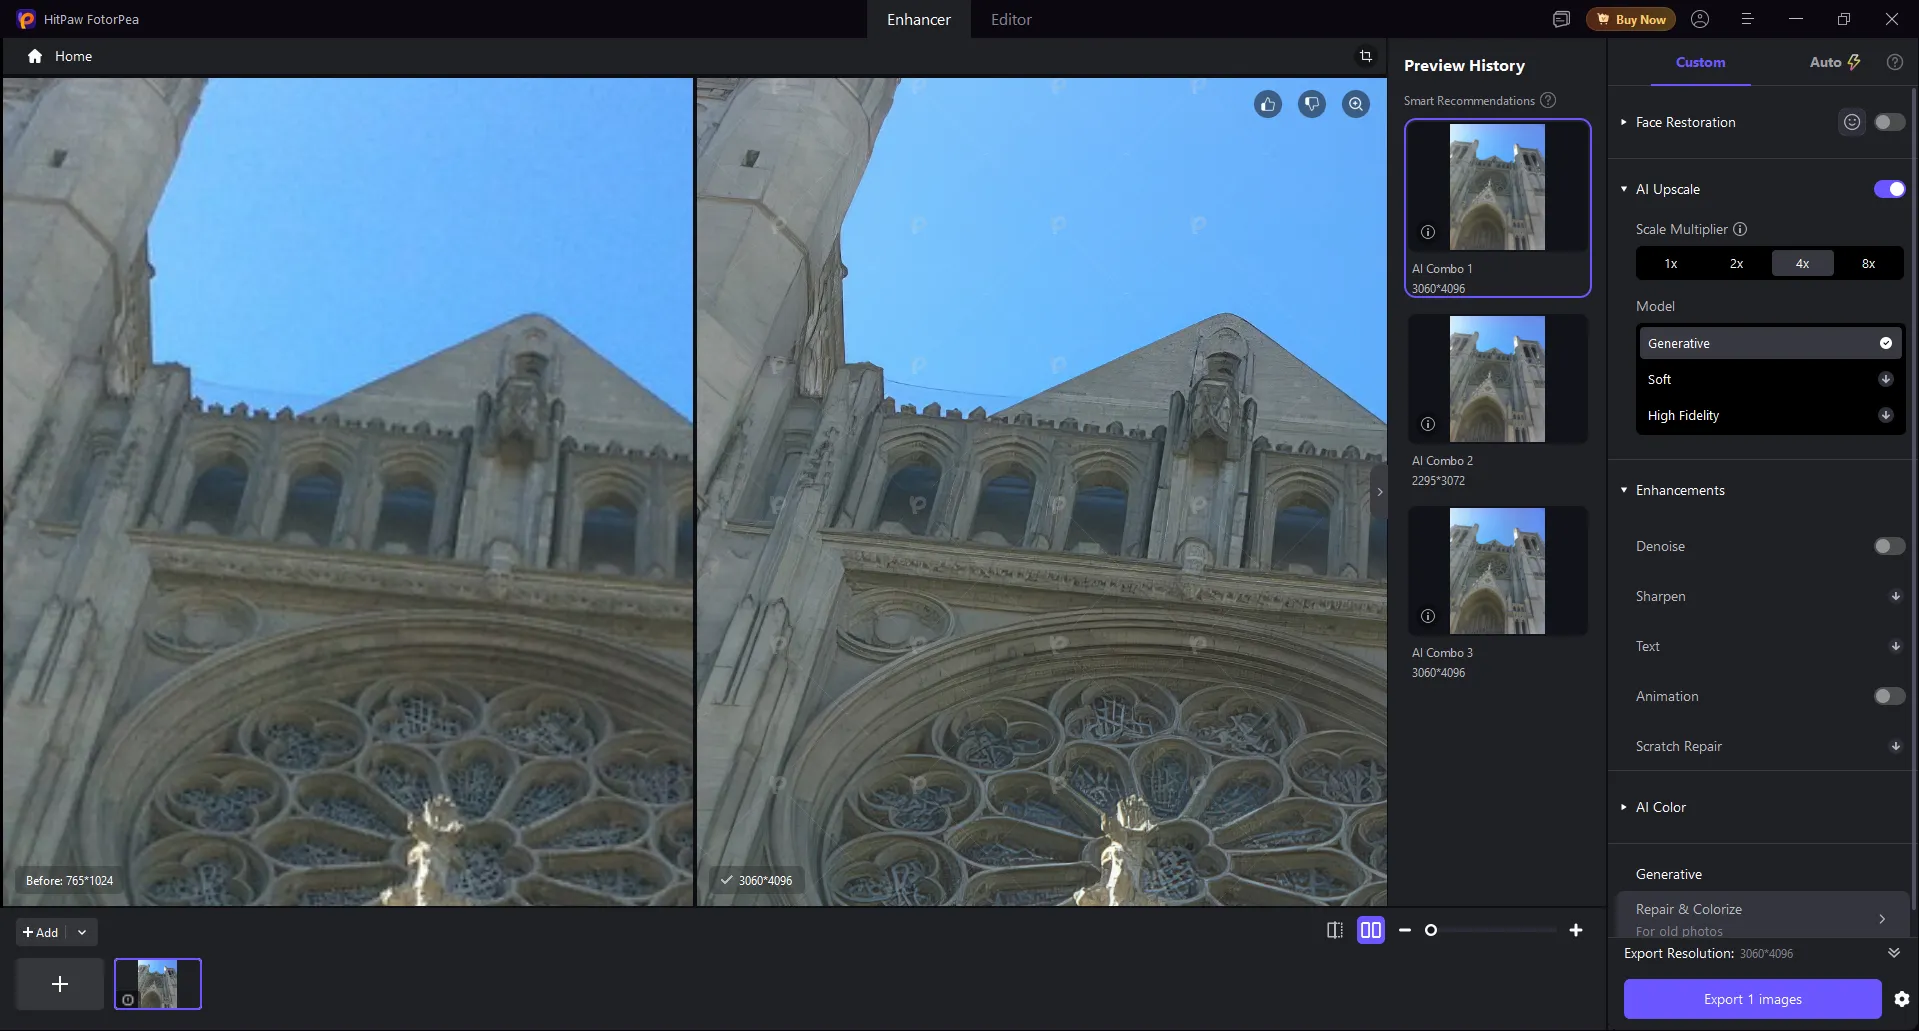Select the AI Combo 2 preview thumbnail

(x=1497, y=379)
